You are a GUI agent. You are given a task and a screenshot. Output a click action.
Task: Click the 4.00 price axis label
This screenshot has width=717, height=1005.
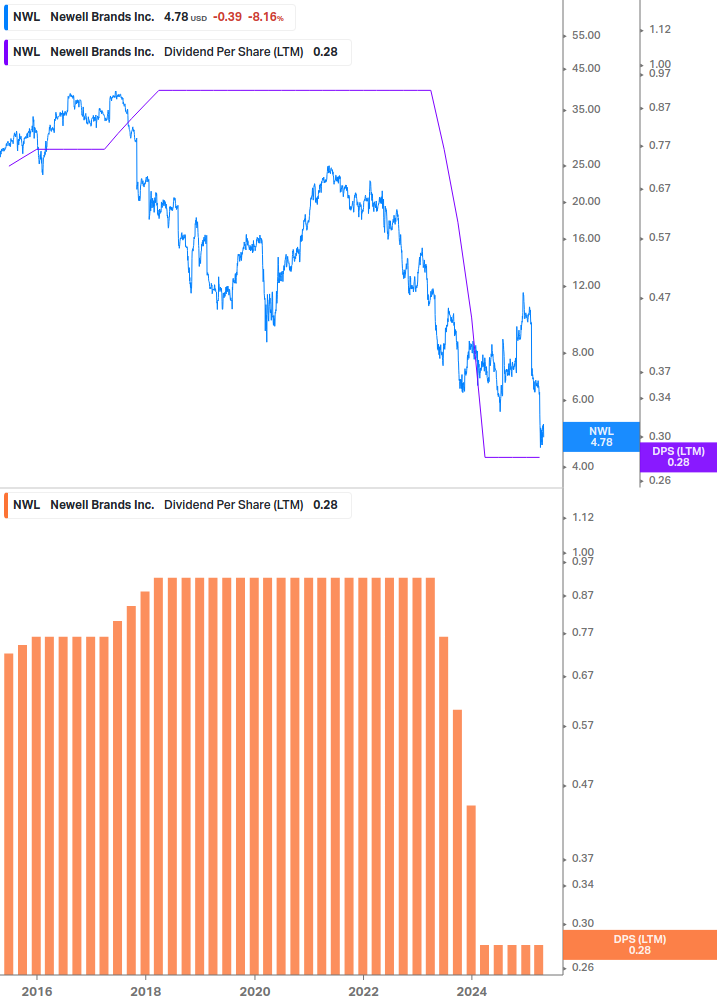583,467
